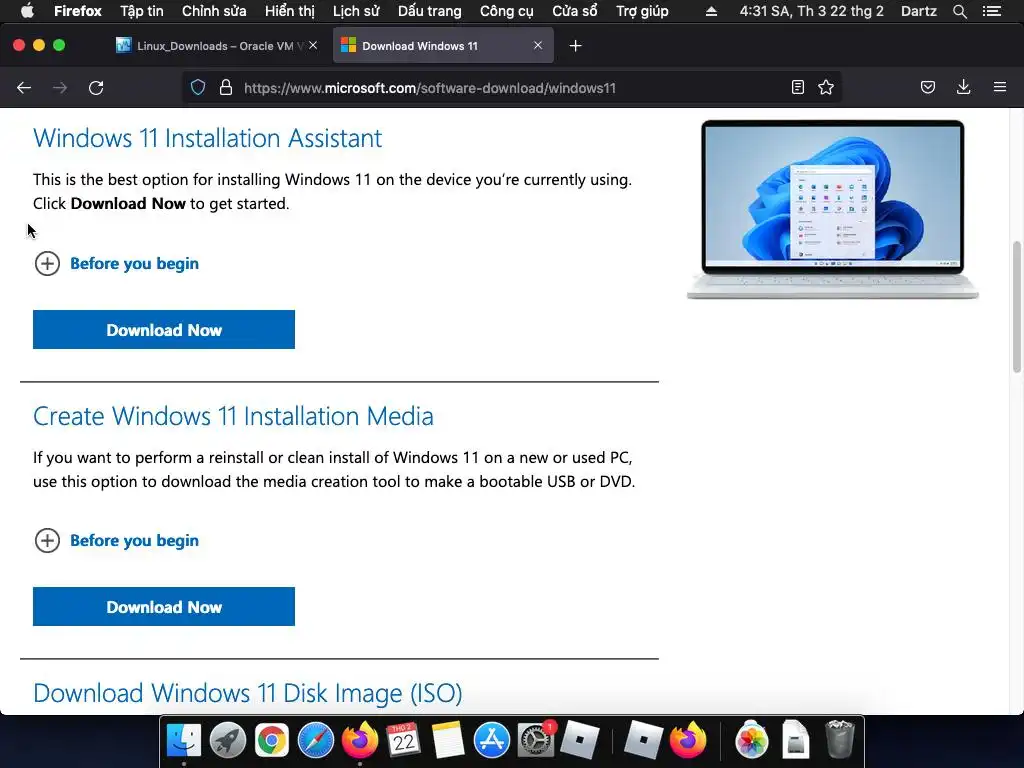The height and width of the screenshot is (768, 1024).
Task: Open Spotlight search in menu bar
Action: (959, 11)
